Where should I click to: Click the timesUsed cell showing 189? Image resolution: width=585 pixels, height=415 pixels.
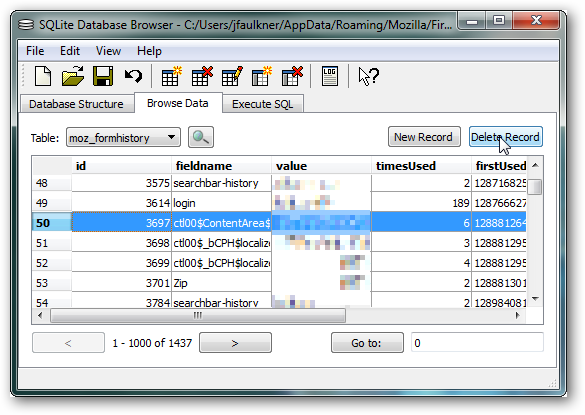pyautogui.click(x=421, y=203)
